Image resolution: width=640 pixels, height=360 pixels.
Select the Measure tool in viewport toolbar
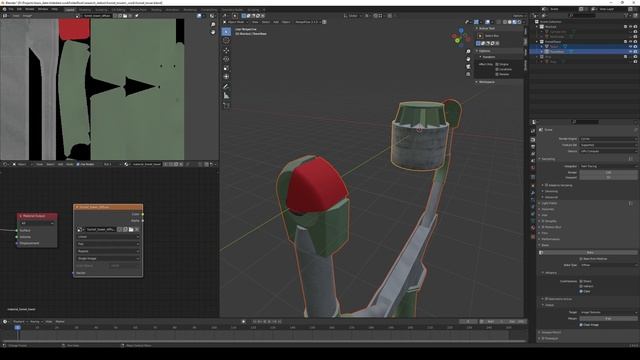click(226, 96)
